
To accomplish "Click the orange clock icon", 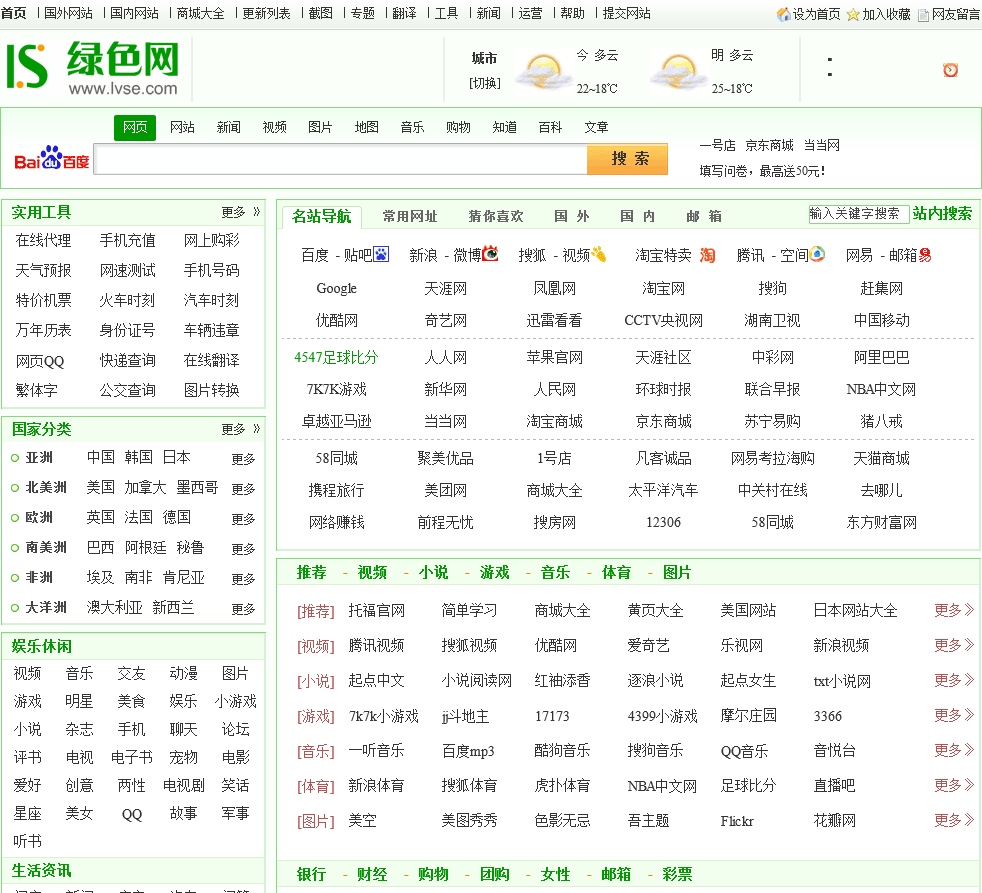I will [x=951, y=70].
